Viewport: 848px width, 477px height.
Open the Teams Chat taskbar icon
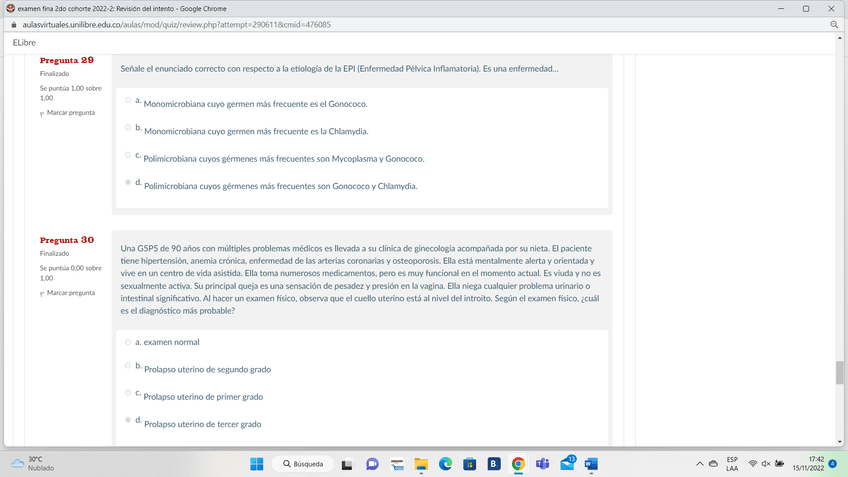(372, 464)
